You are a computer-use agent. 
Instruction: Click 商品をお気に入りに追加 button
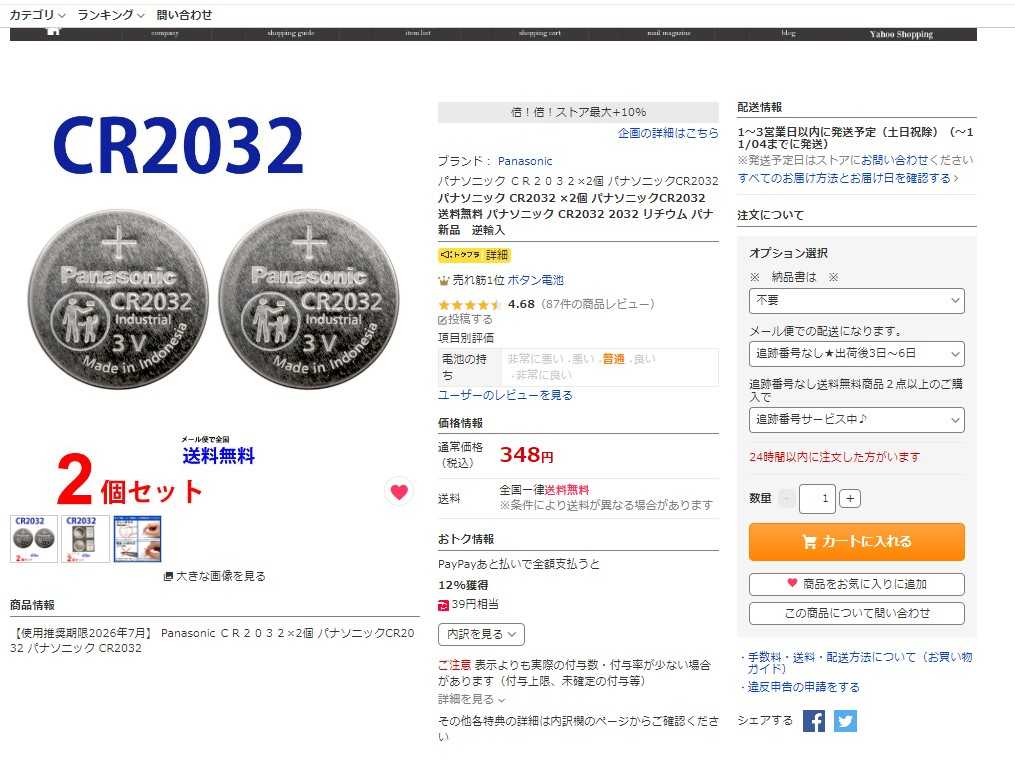pos(856,584)
